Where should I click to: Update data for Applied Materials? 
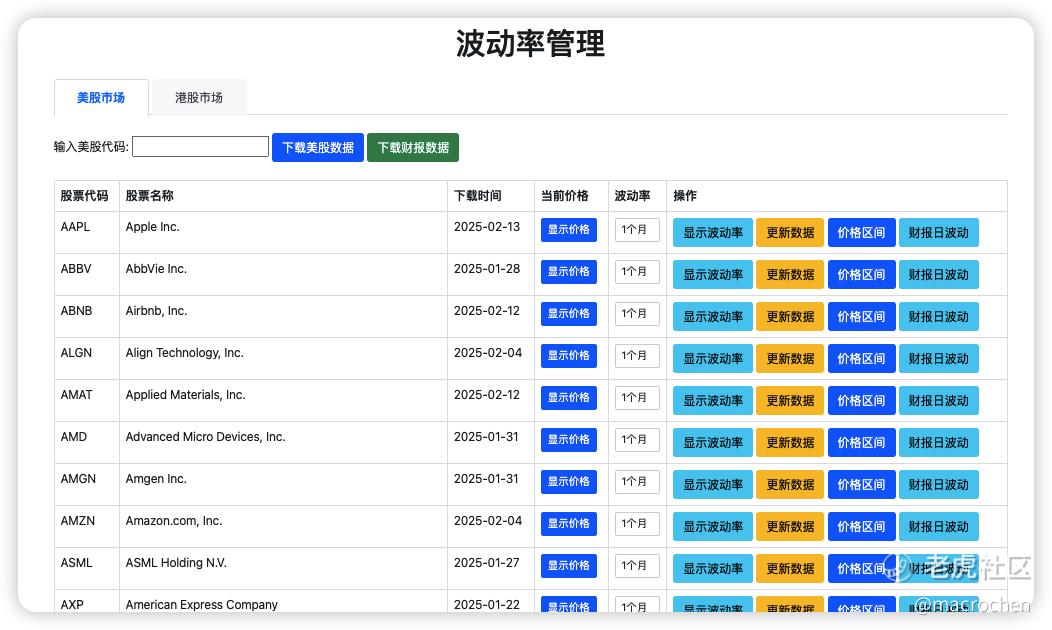coord(790,401)
